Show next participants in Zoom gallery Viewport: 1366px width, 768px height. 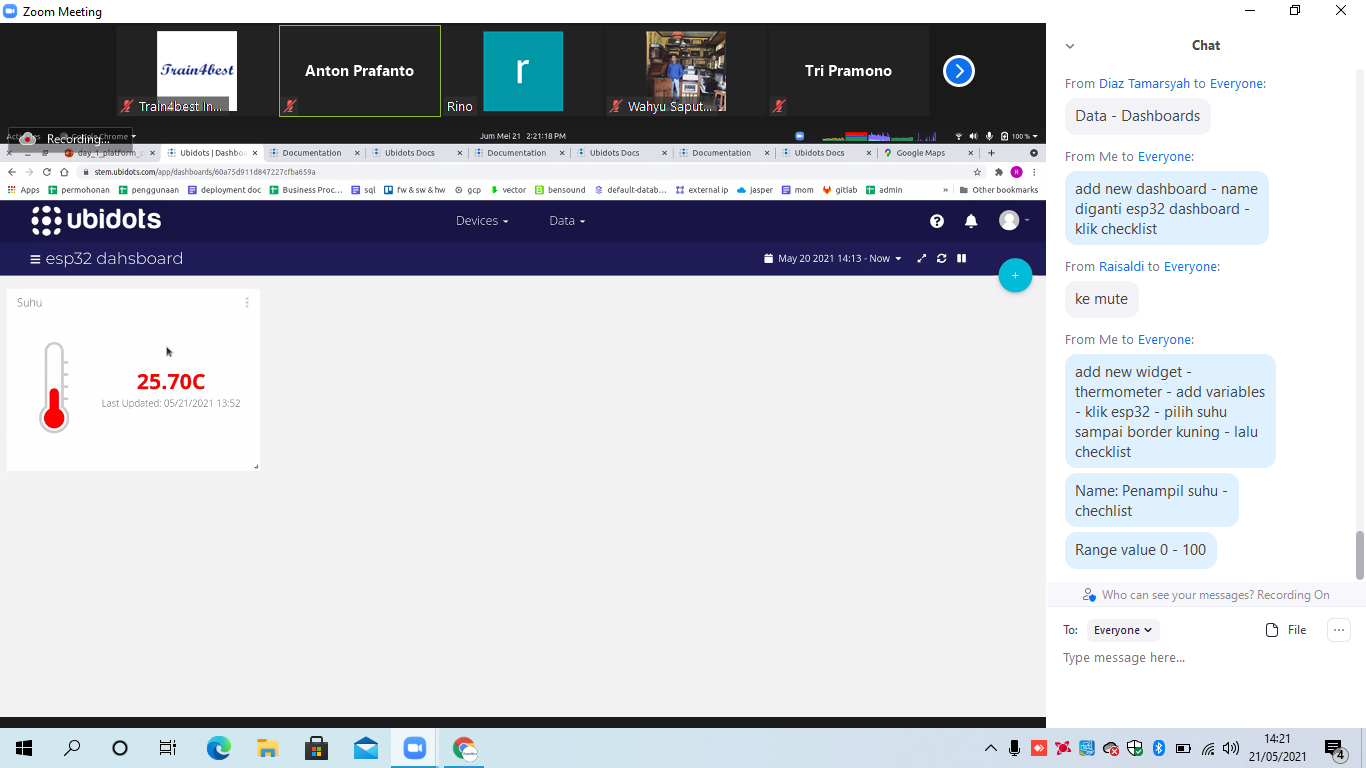[958, 71]
